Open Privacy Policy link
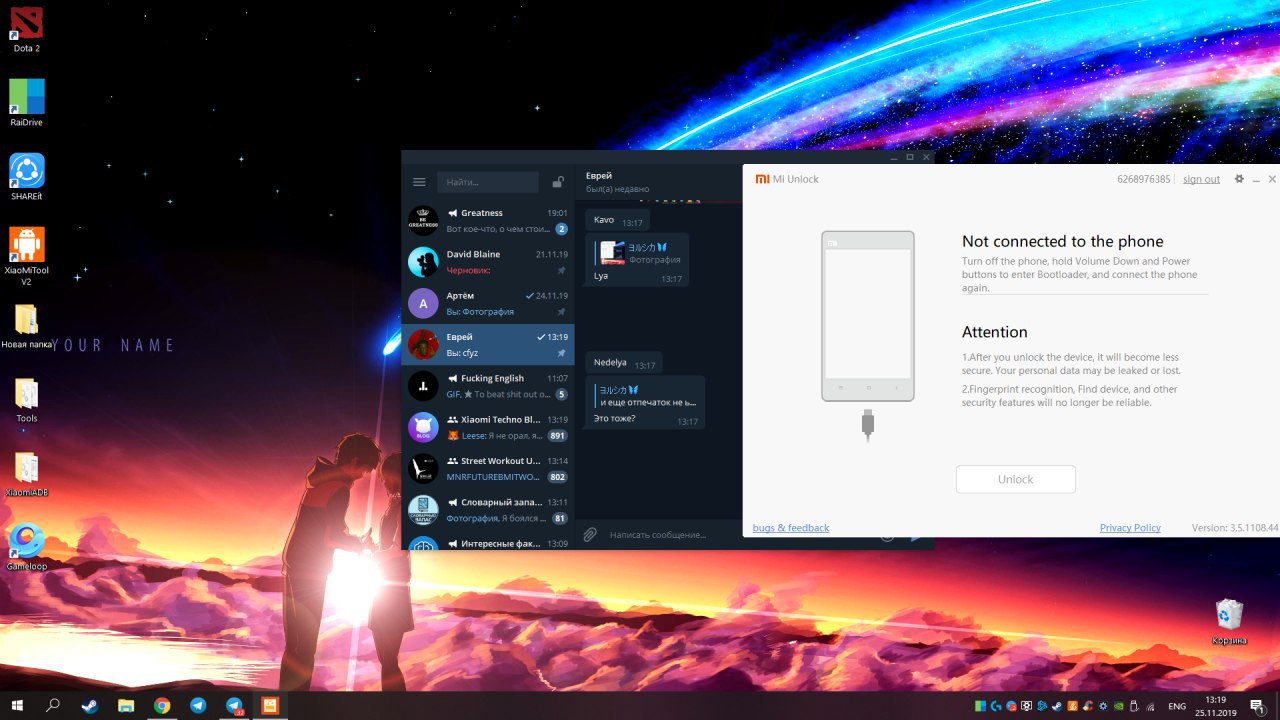Screen dimensions: 1280x720 coord(1130,528)
